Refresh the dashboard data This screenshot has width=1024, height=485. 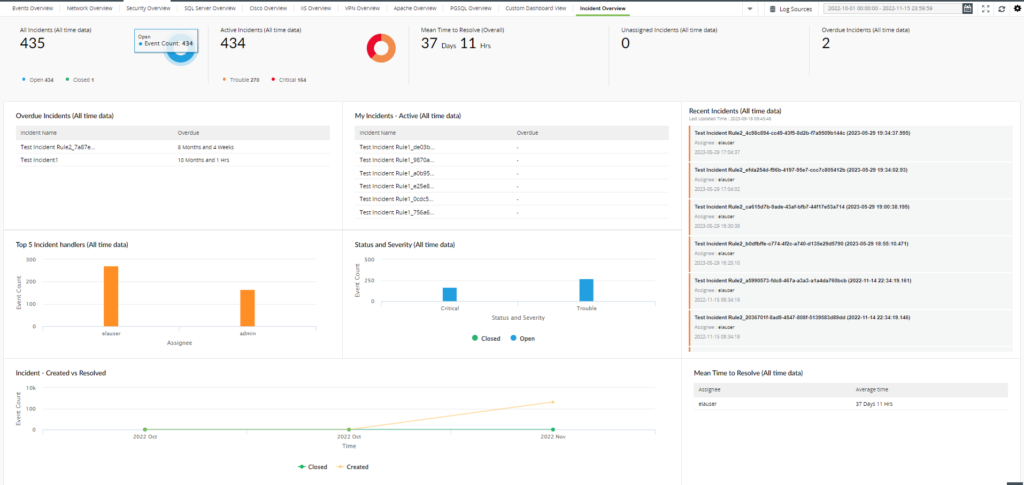(x=1002, y=8)
